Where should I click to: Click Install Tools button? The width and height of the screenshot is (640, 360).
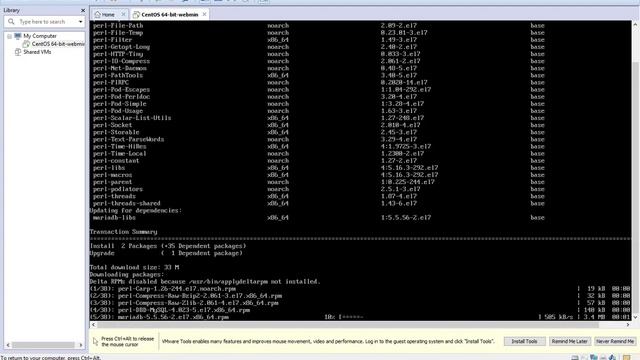524,341
